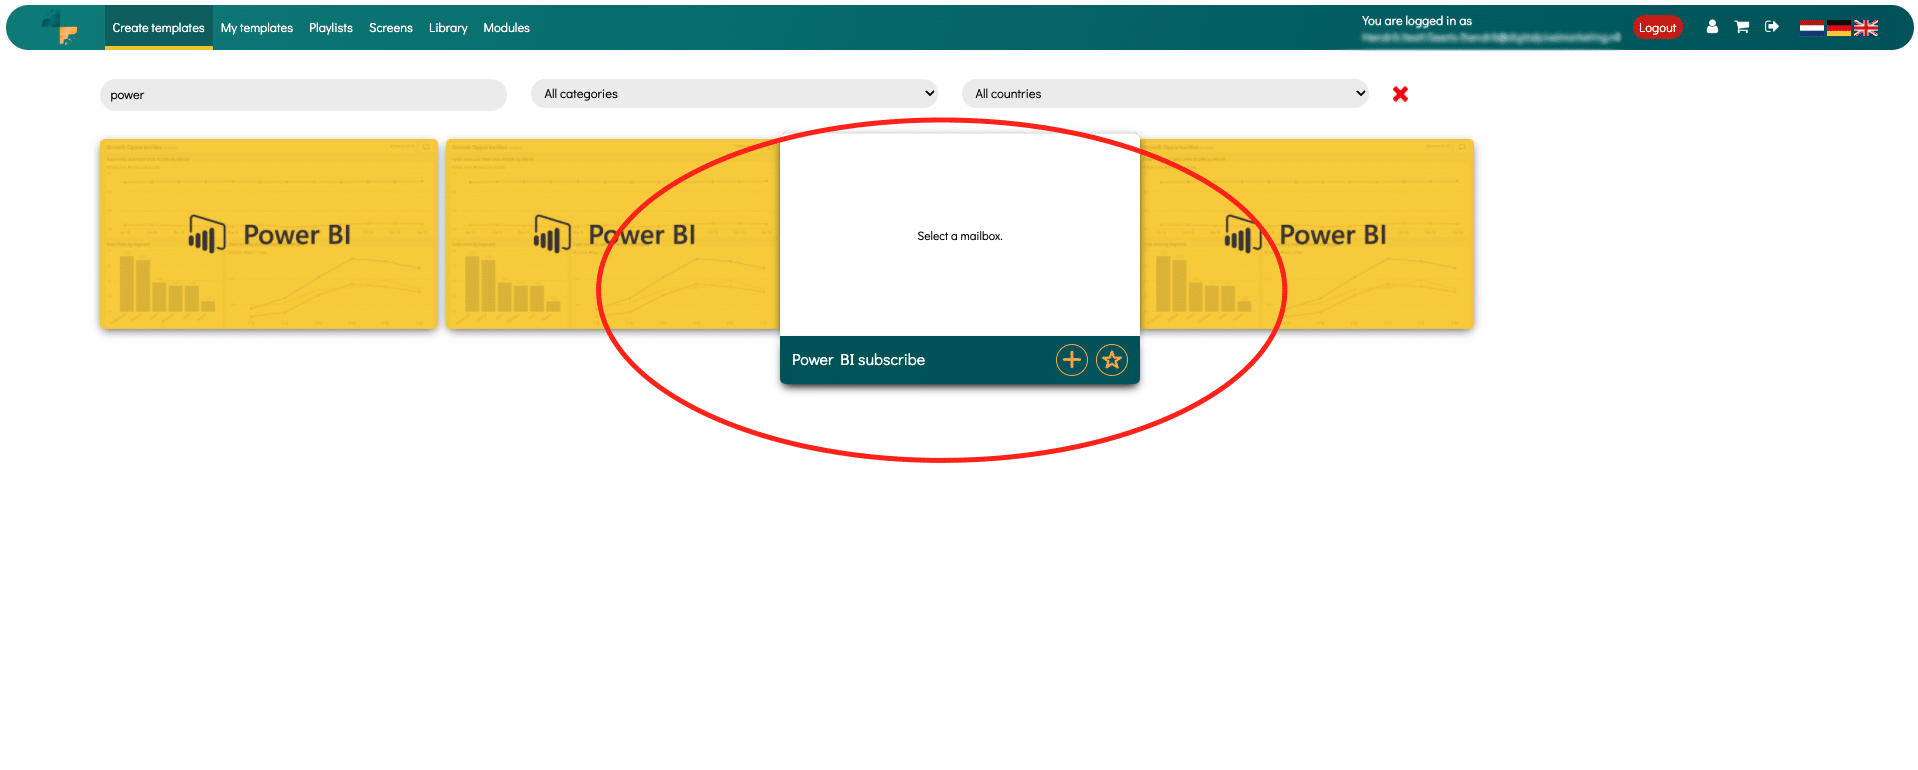Image resolution: width=1918 pixels, height=770 pixels.
Task: Open the Create templates tab
Action: pos(158,28)
